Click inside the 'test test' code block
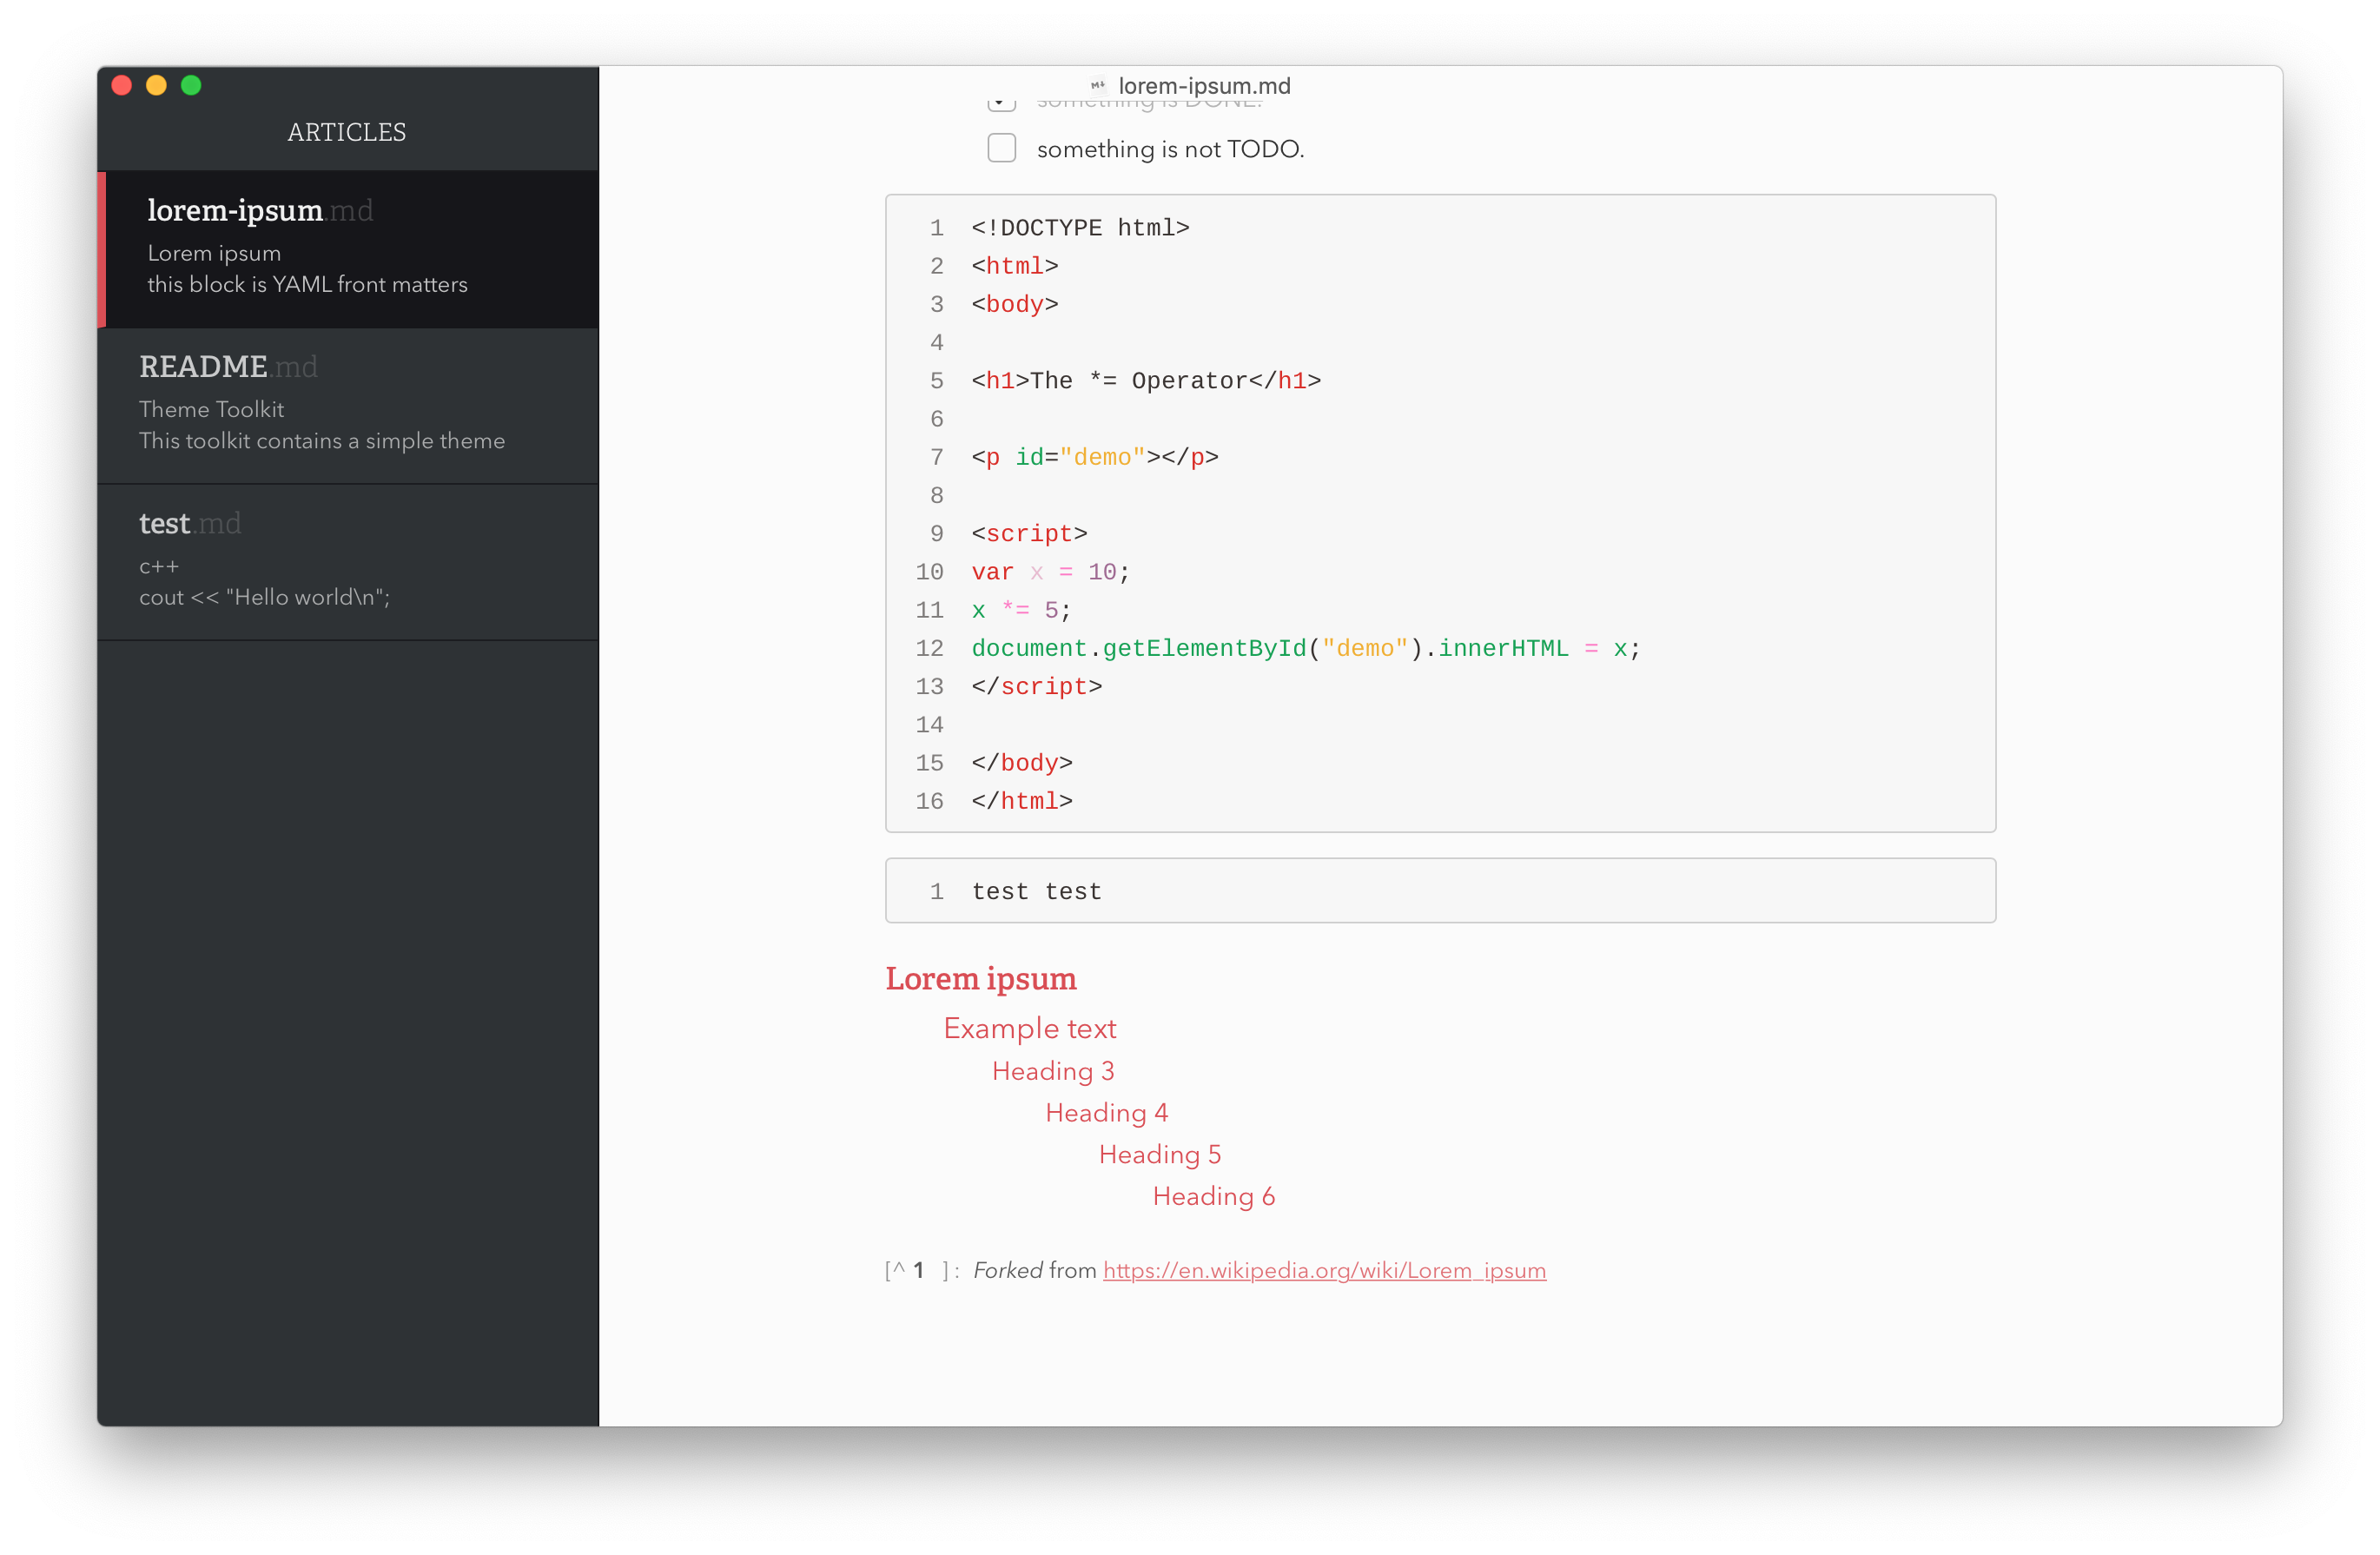 click(x=1036, y=891)
